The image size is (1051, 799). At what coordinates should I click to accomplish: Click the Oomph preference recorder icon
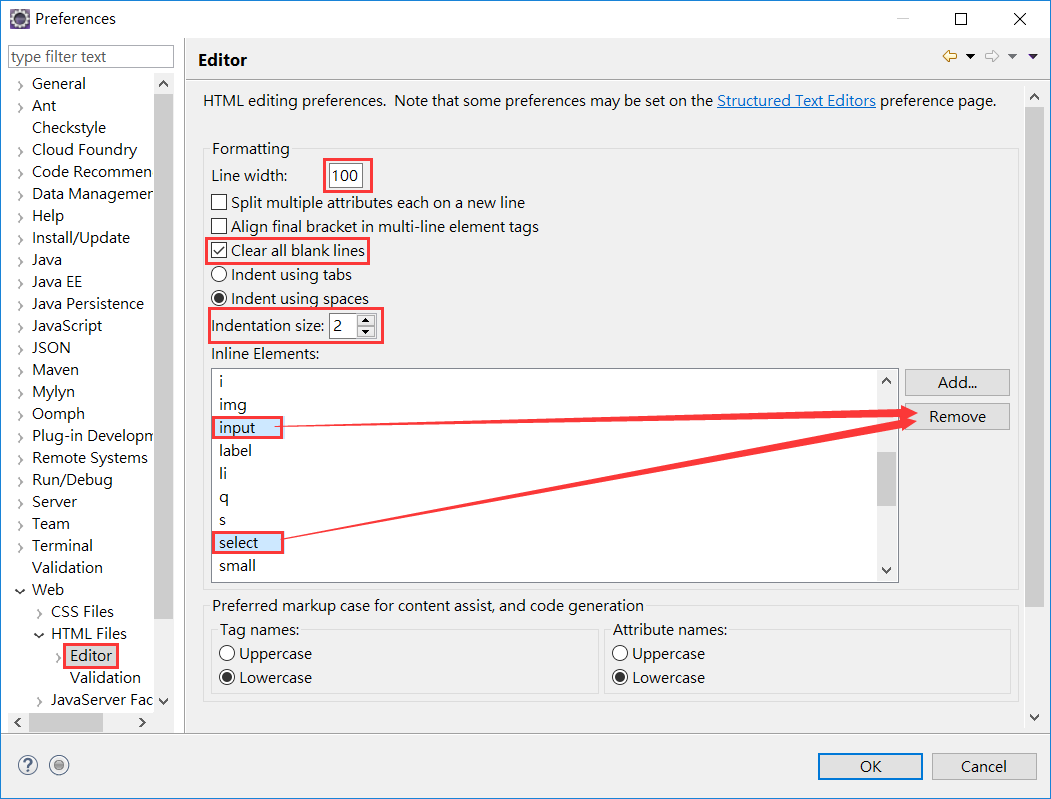(x=59, y=765)
